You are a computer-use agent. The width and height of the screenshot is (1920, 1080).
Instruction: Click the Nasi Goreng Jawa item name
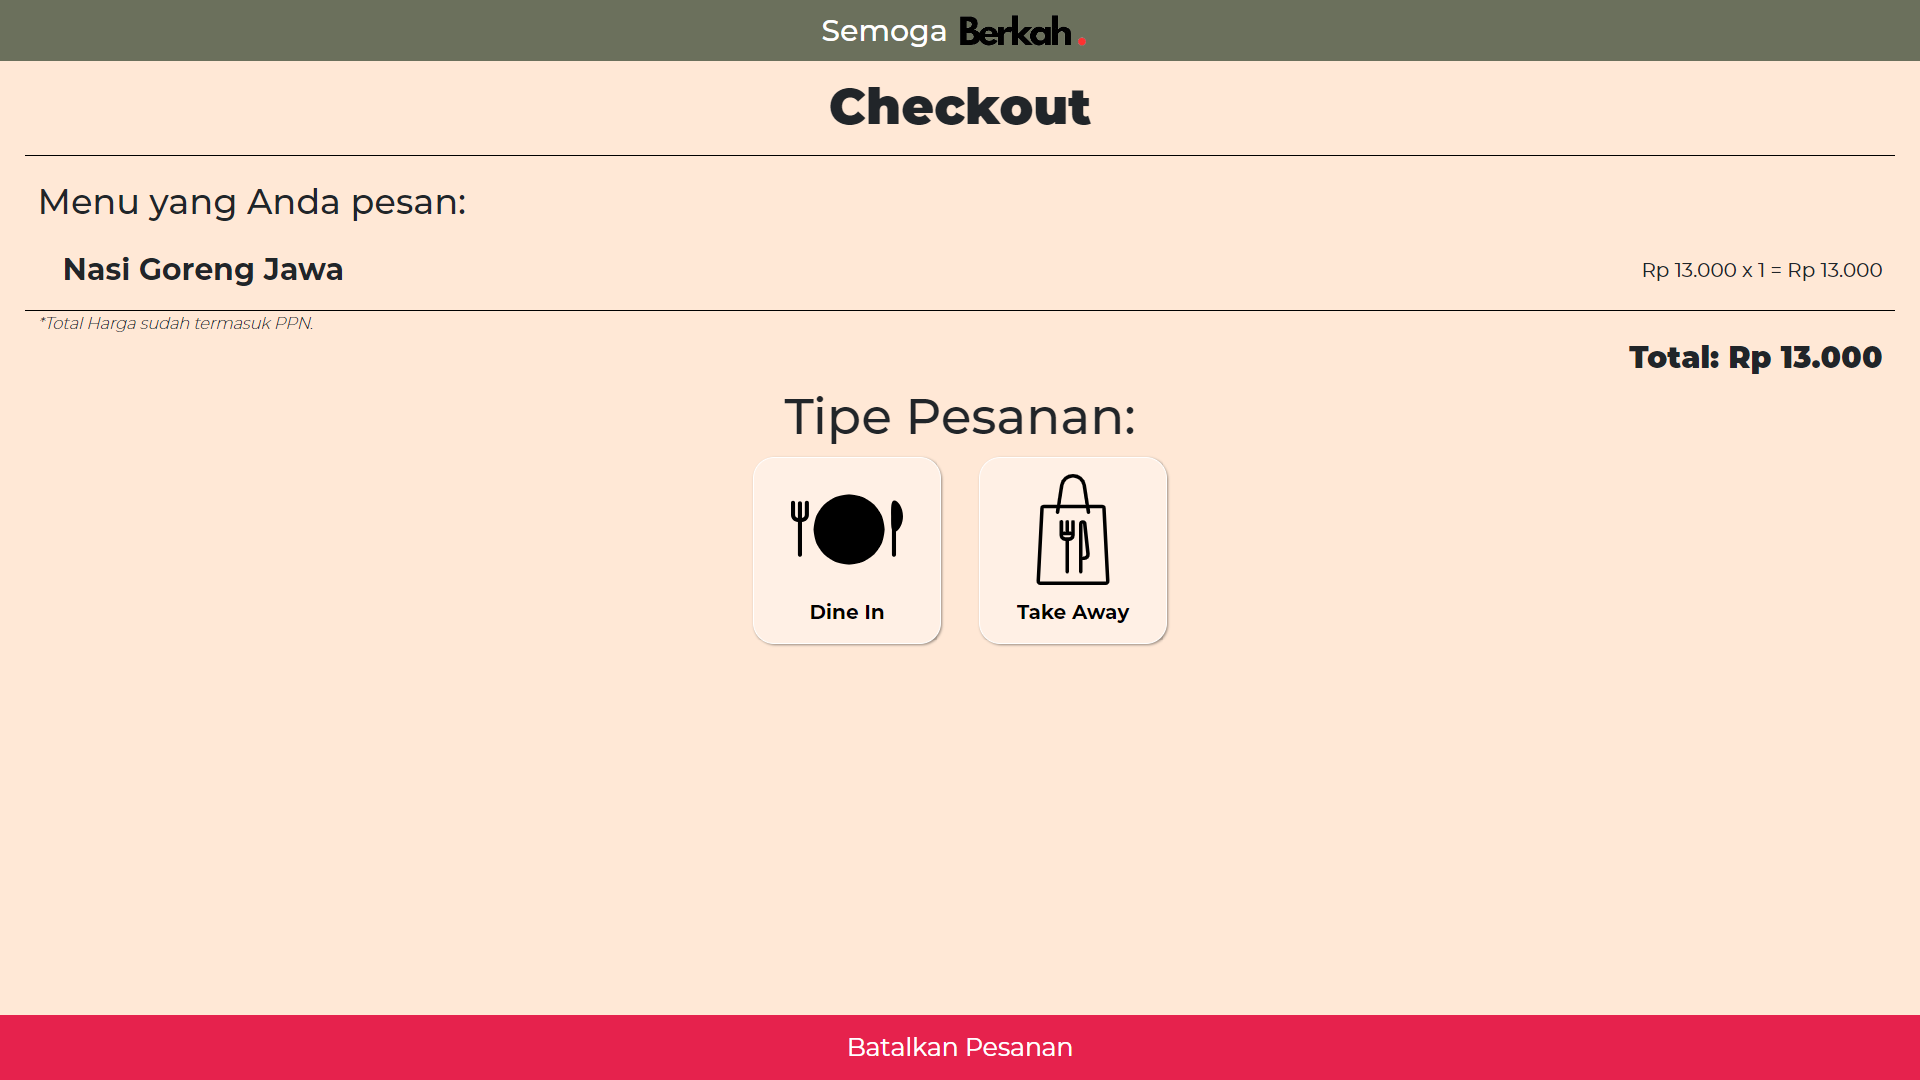point(203,270)
